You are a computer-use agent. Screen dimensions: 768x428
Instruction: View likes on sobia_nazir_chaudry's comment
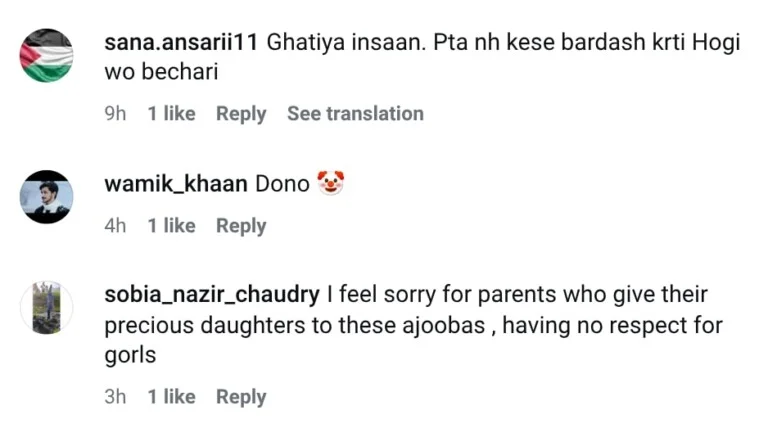tap(171, 397)
